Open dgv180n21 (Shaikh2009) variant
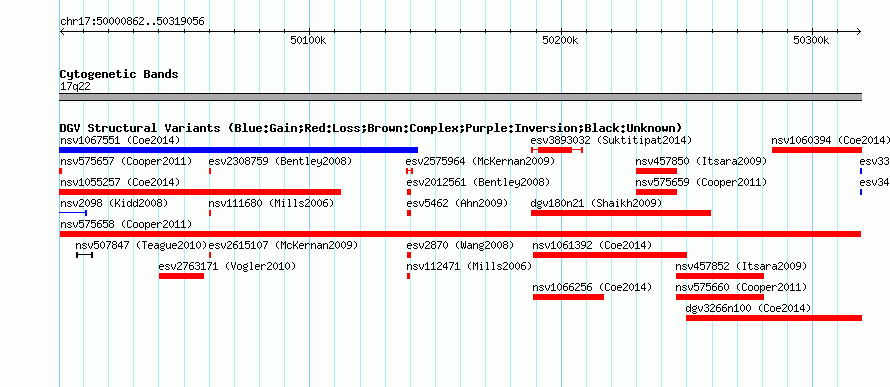The image size is (890, 387). point(596,203)
